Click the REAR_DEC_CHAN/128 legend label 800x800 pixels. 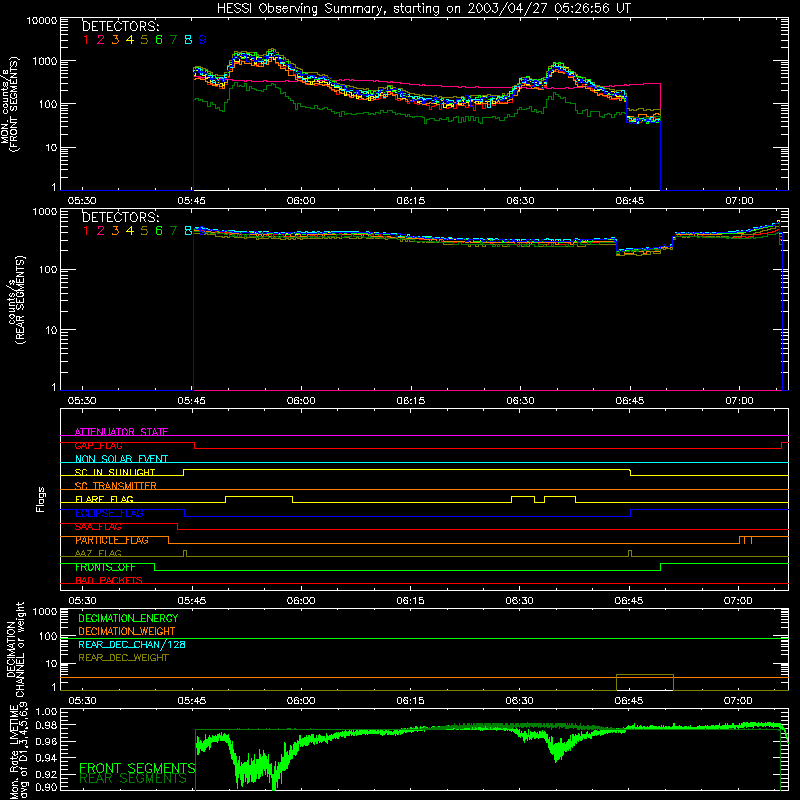[x=132, y=644]
